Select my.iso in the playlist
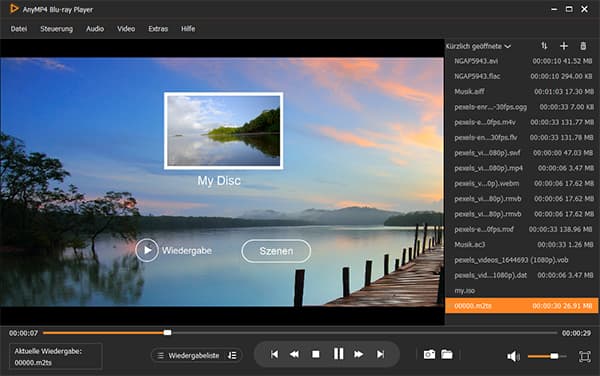This screenshot has height=376, width=600. (522, 291)
